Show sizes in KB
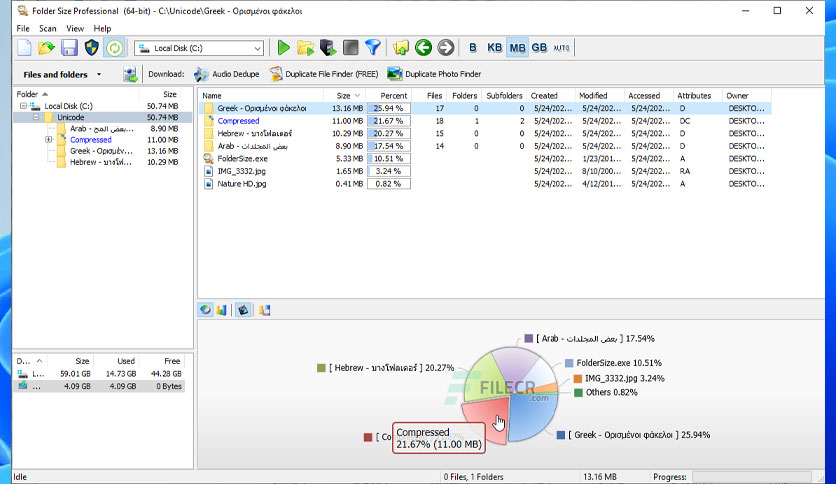Screen dimensions: 836x484 (x=494, y=48)
